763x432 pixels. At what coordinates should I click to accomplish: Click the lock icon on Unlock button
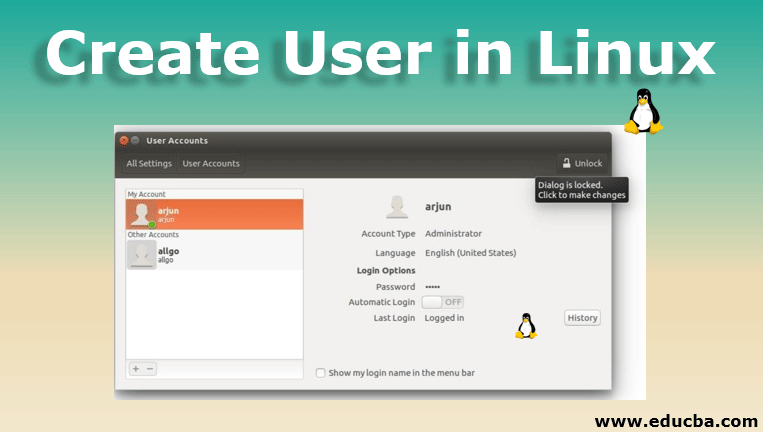coord(566,163)
